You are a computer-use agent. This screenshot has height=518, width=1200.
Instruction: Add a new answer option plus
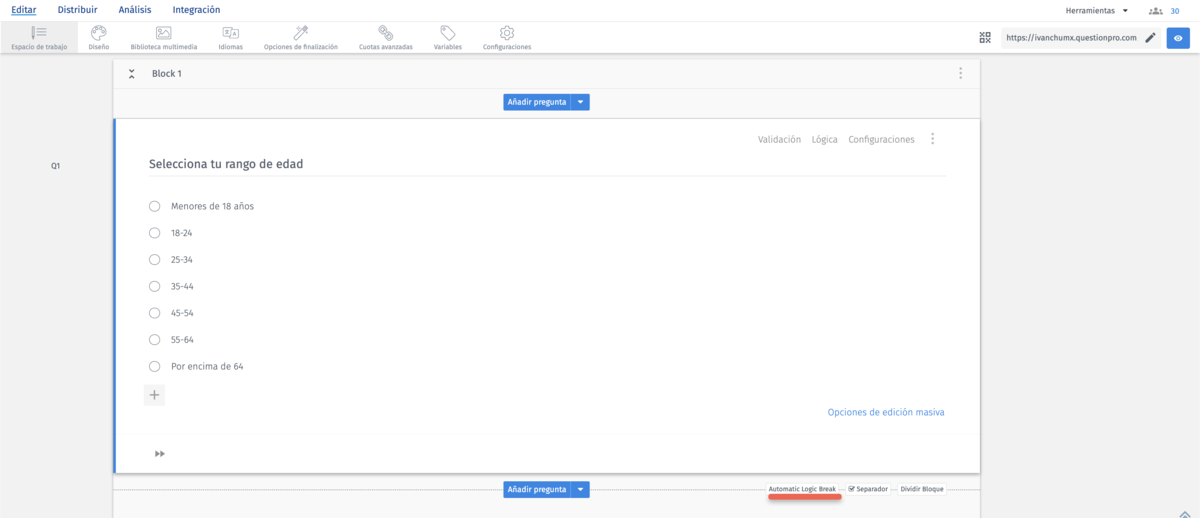(154, 395)
